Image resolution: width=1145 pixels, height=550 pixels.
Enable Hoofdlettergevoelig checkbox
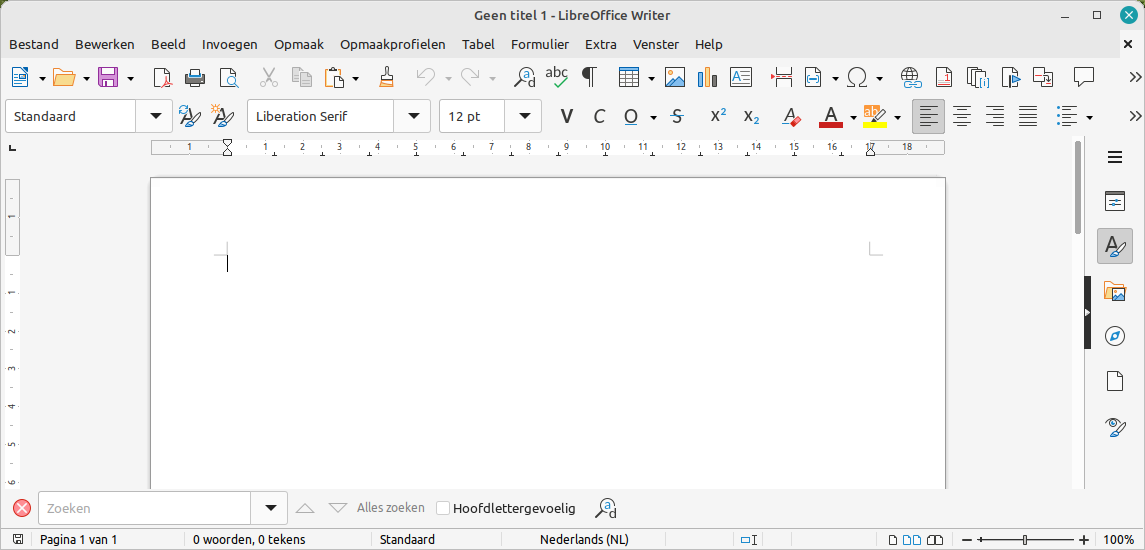(x=443, y=508)
